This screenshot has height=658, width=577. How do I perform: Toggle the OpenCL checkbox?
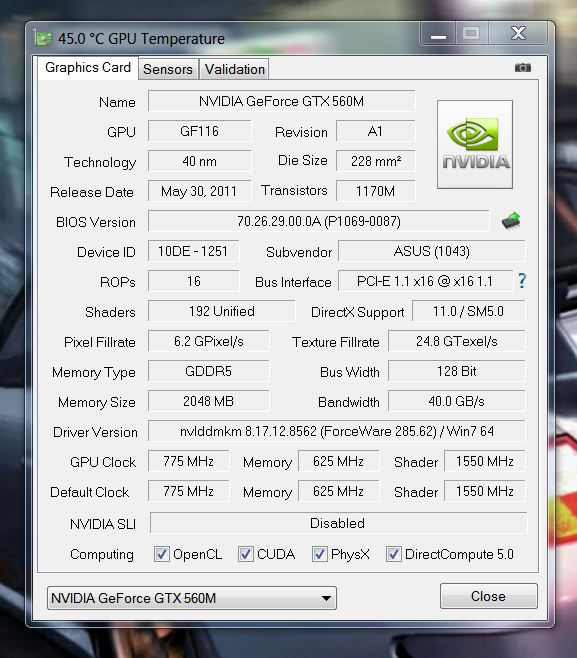(162, 554)
